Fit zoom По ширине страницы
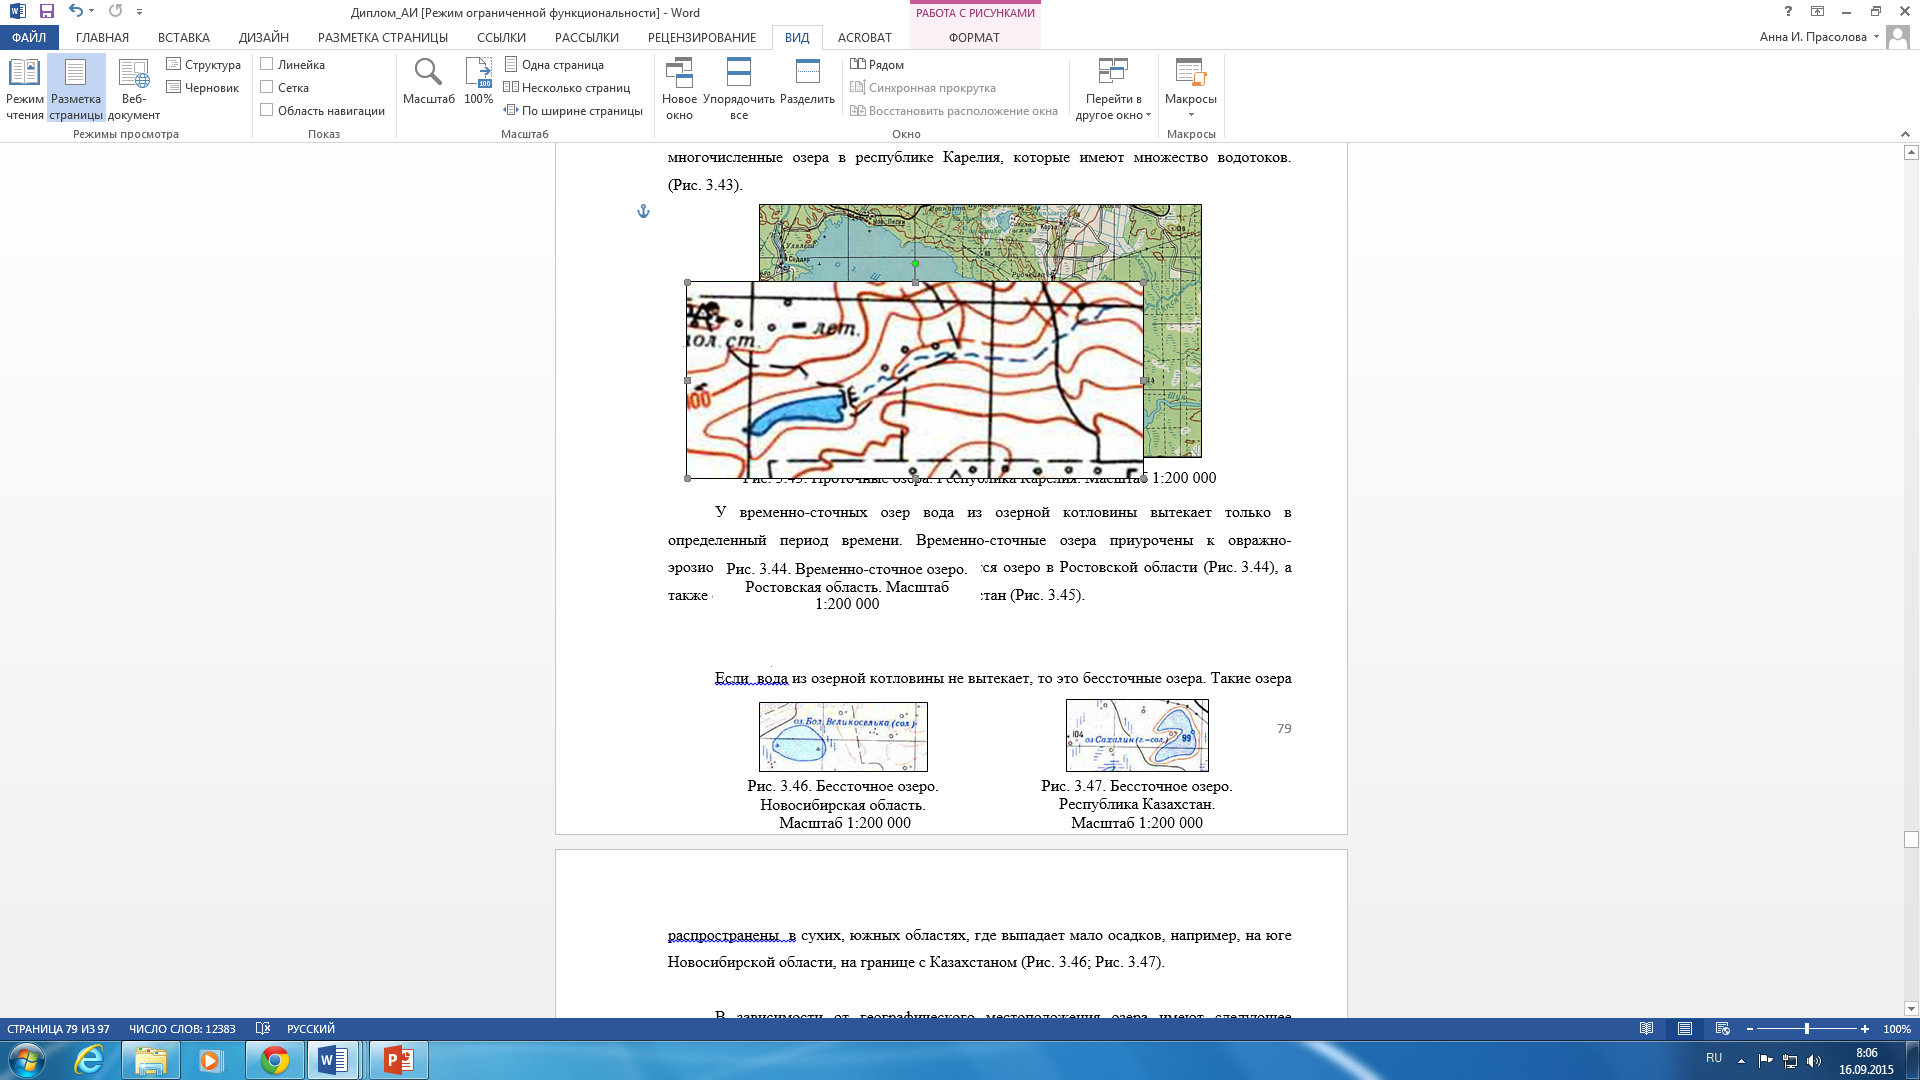The width and height of the screenshot is (1920, 1080). (574, 111)
